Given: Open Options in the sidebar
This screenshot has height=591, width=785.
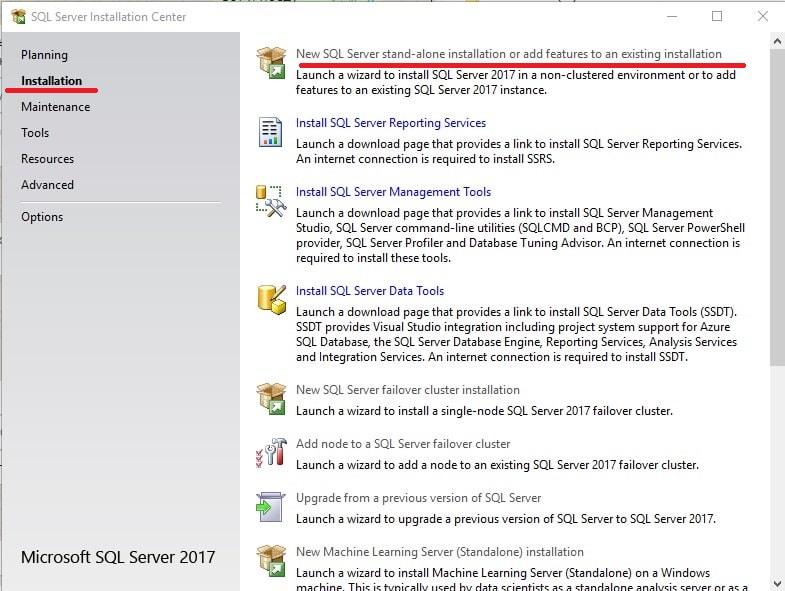Looking at the screenshot, I should coord(42,217).
